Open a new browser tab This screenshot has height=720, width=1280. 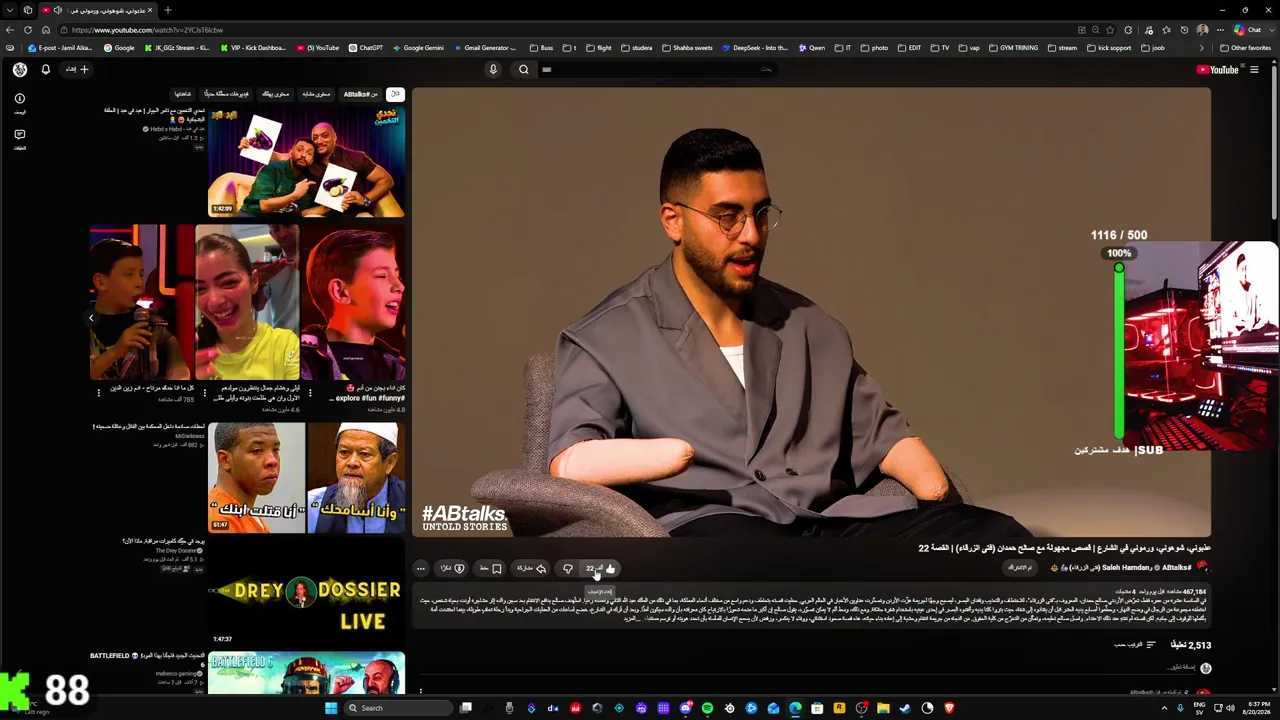167,10
